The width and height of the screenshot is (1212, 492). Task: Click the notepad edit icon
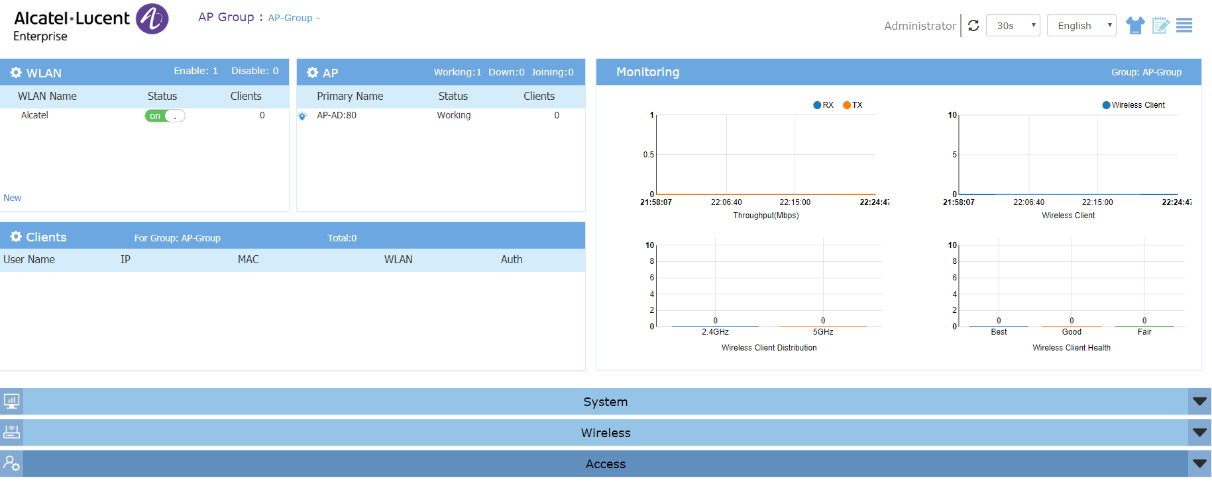coord(1160,26)
